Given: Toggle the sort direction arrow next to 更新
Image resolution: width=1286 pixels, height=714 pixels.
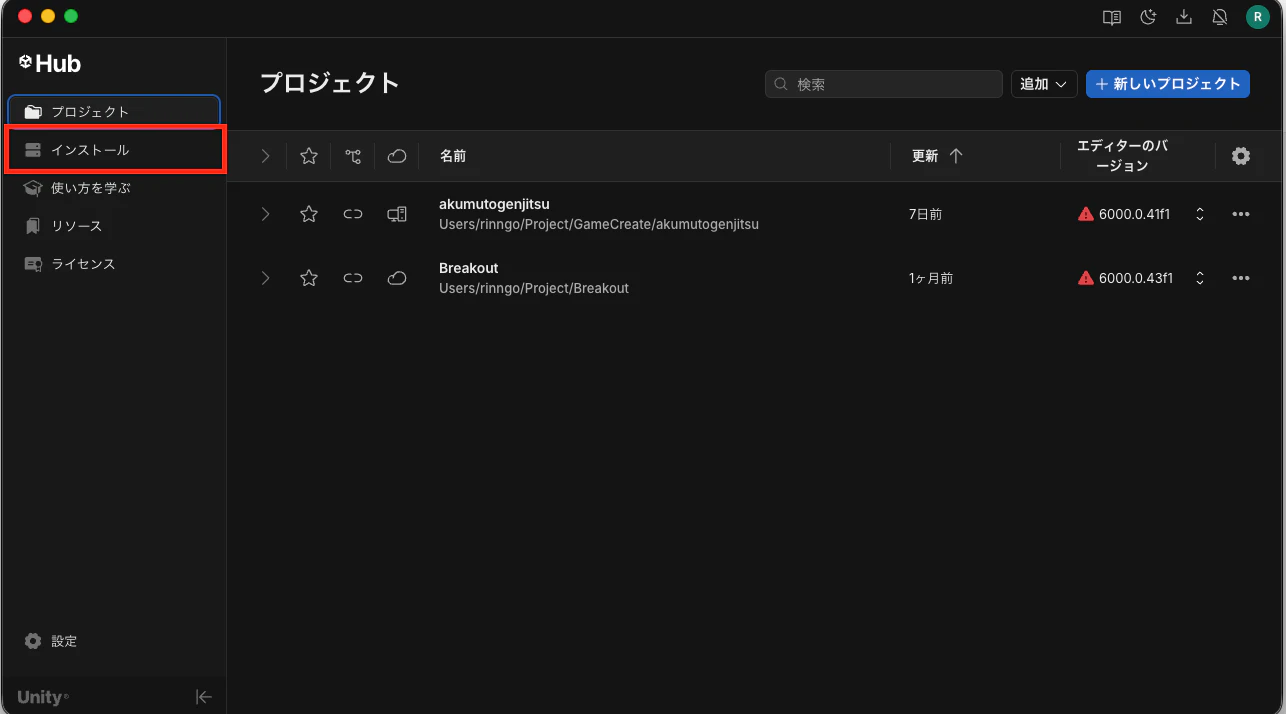Looking at the screenshot, I should click(956, 156).
